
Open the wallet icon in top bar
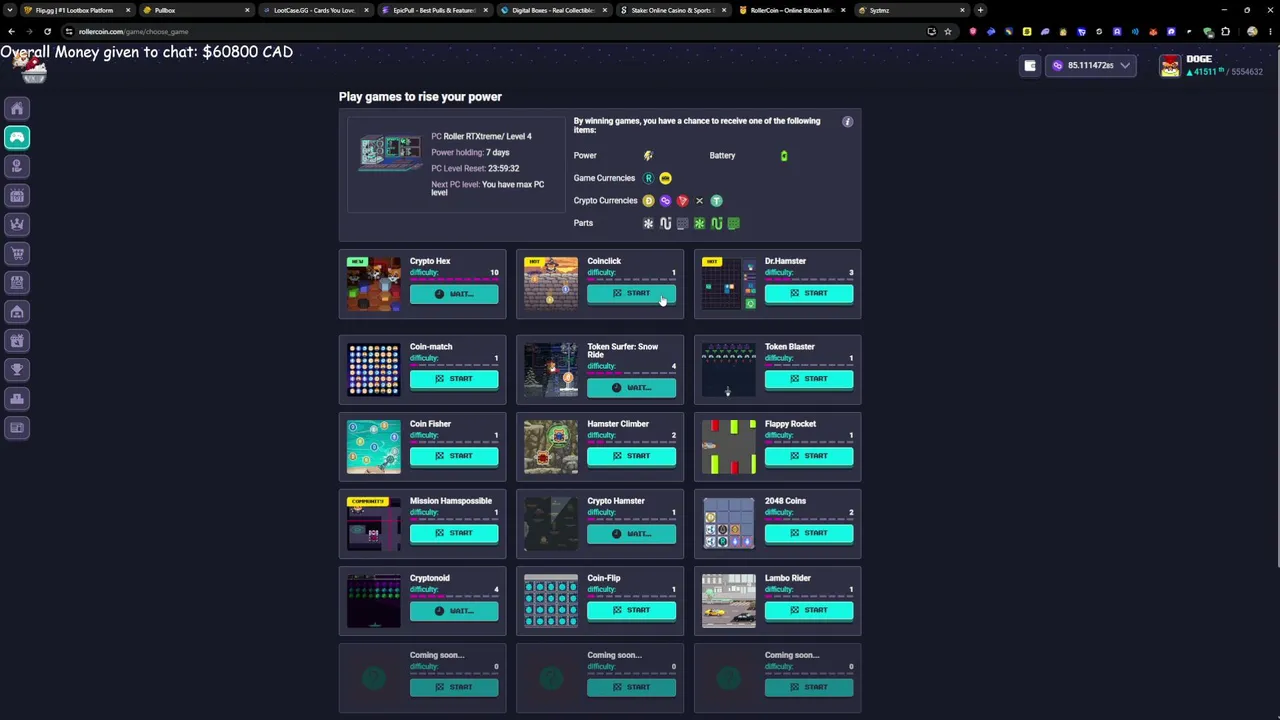click(1030, 66)
